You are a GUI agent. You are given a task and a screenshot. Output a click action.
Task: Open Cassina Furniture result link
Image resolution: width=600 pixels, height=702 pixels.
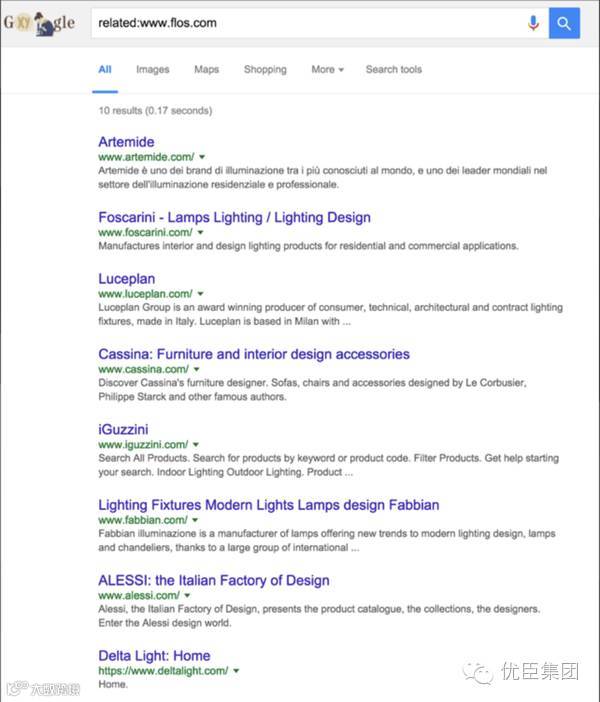pos(254,354)
